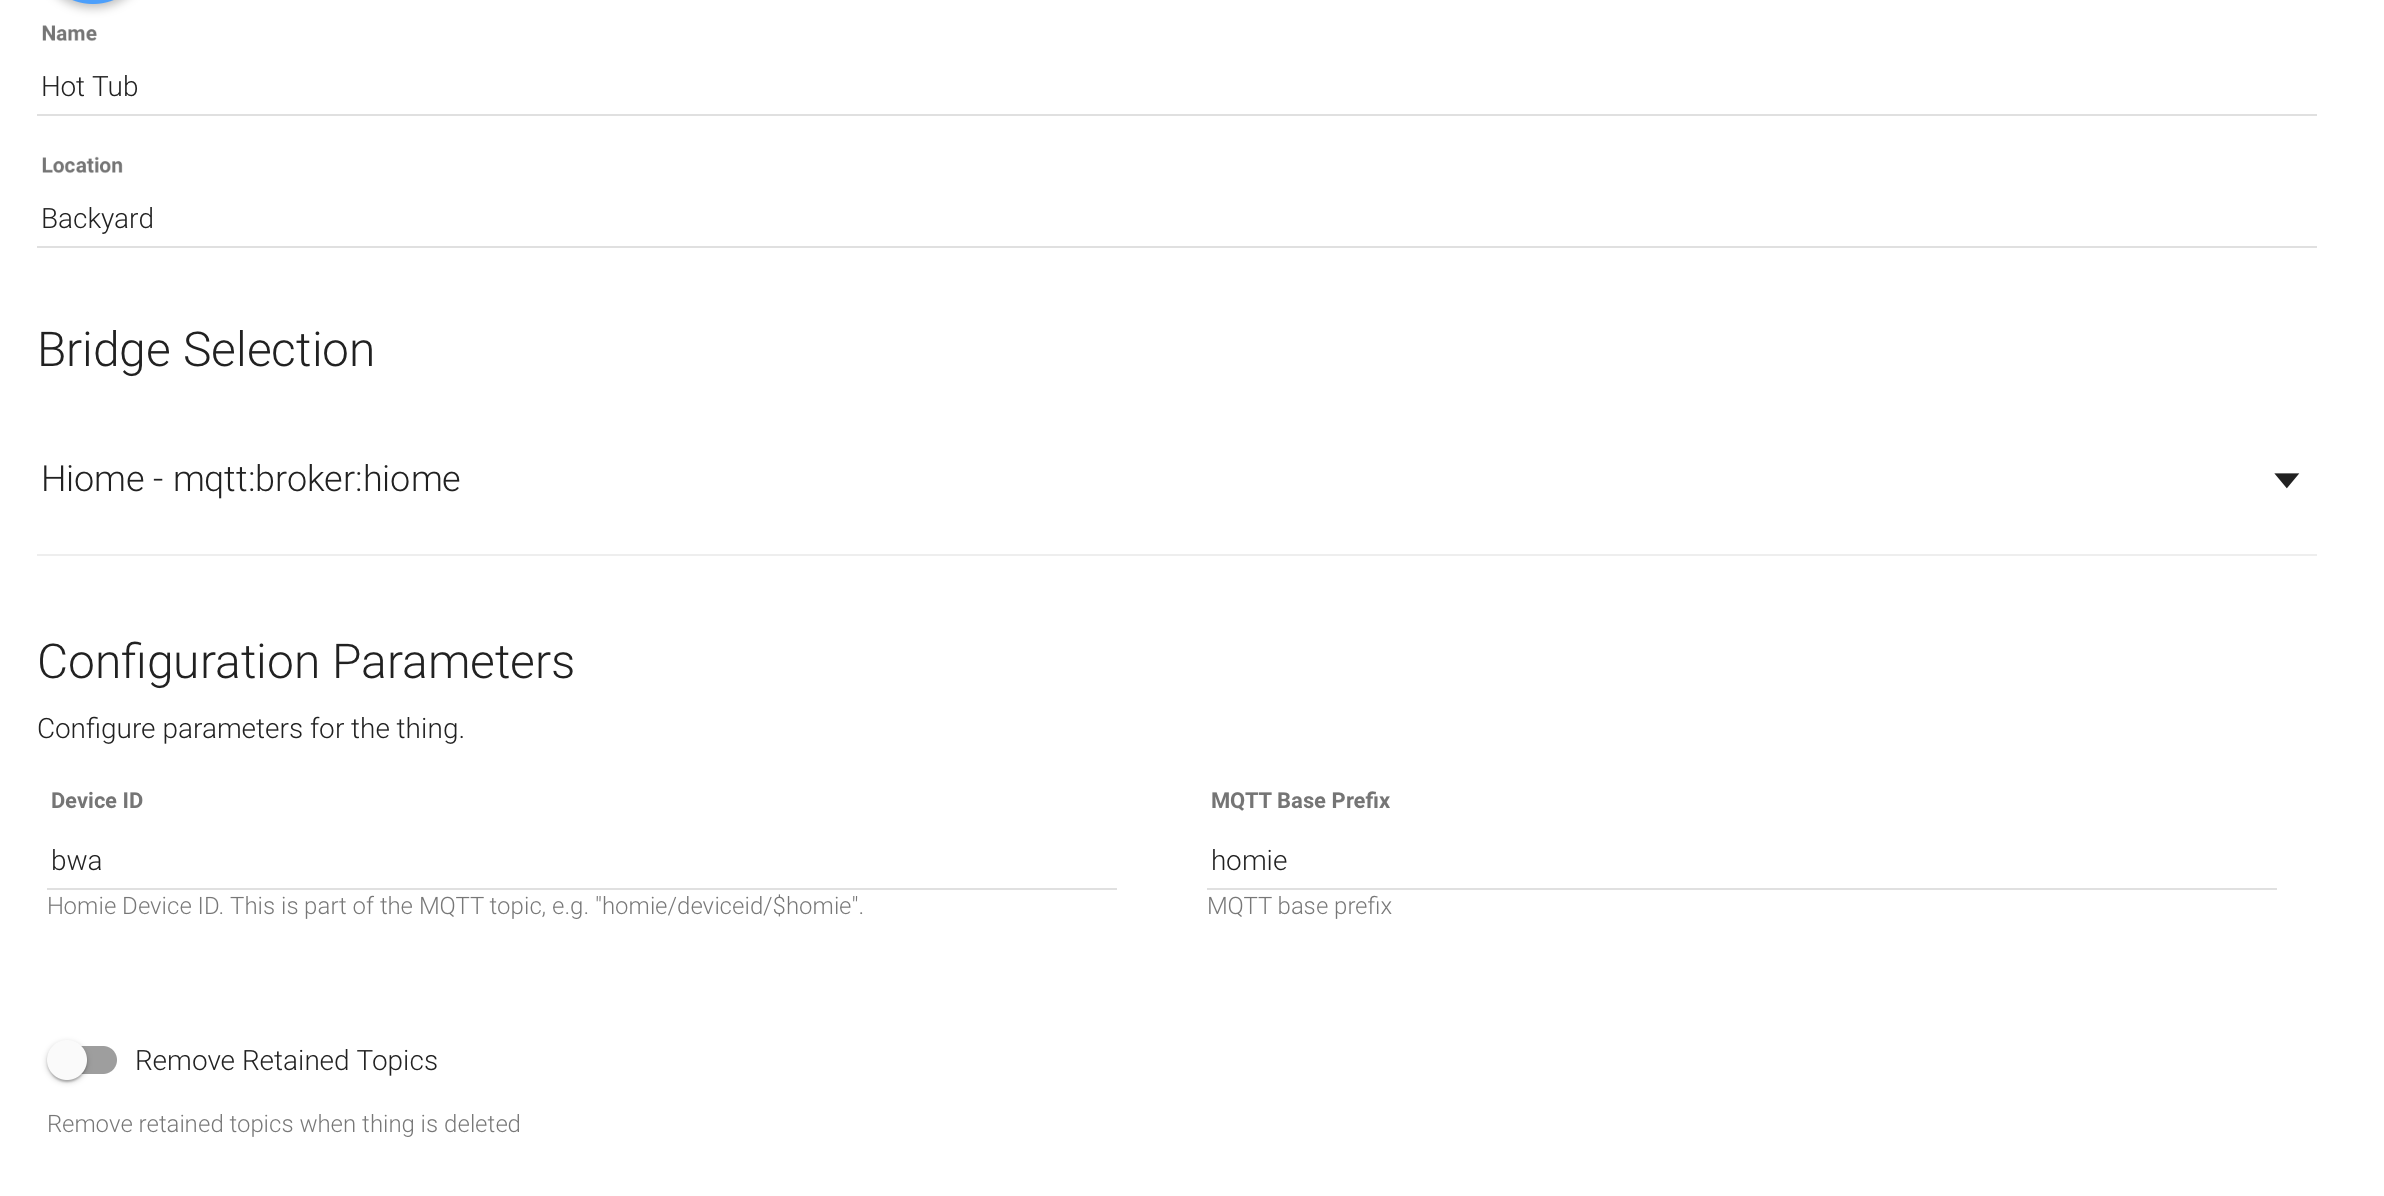The image size is (2384, 1196).
Task: Click the dropdown arrow for Bridge Selection
Action: [2288, 479]
